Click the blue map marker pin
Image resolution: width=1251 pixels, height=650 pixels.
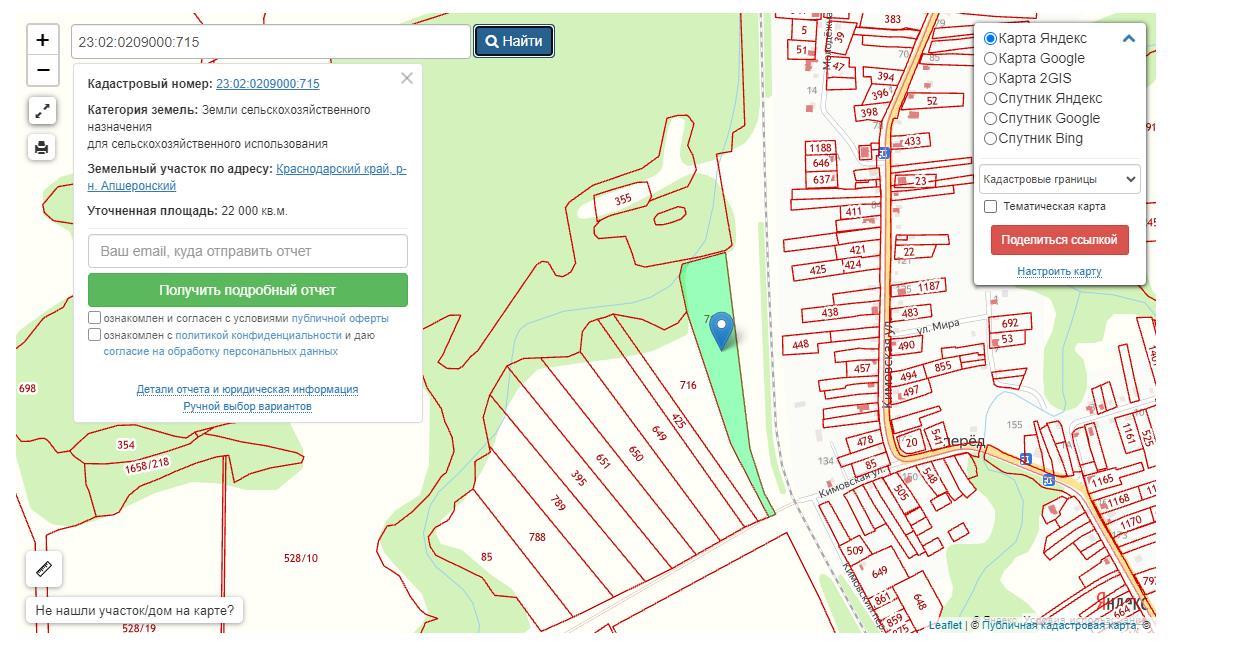(x=721, y=328)
